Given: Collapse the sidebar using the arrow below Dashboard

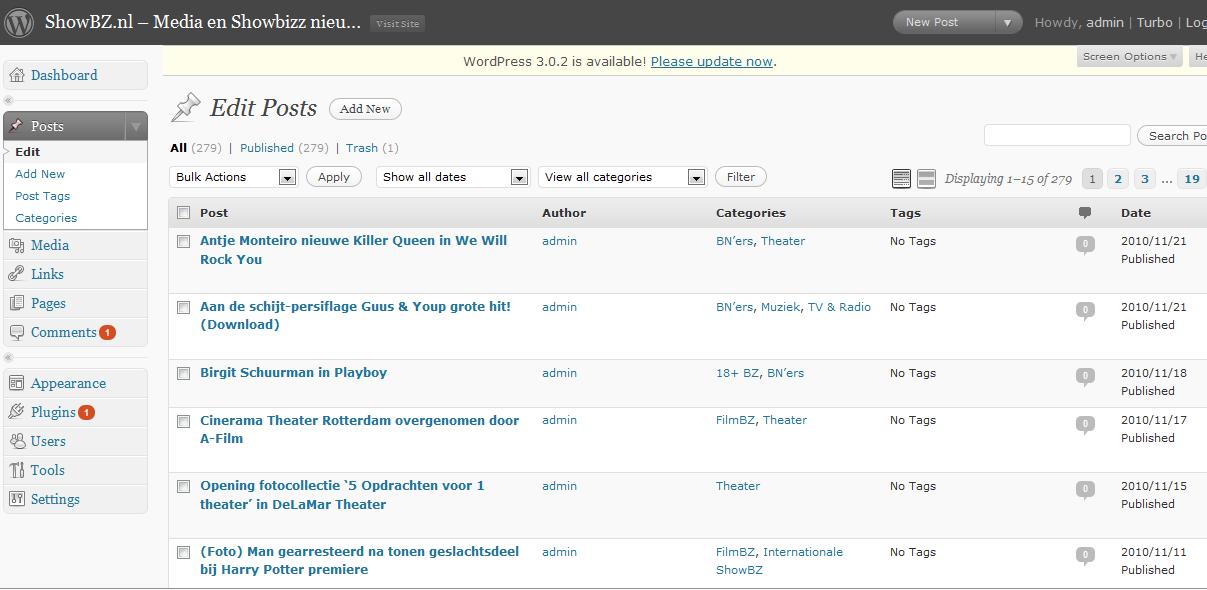Looking at the screenshot, I should pos(9,100).
